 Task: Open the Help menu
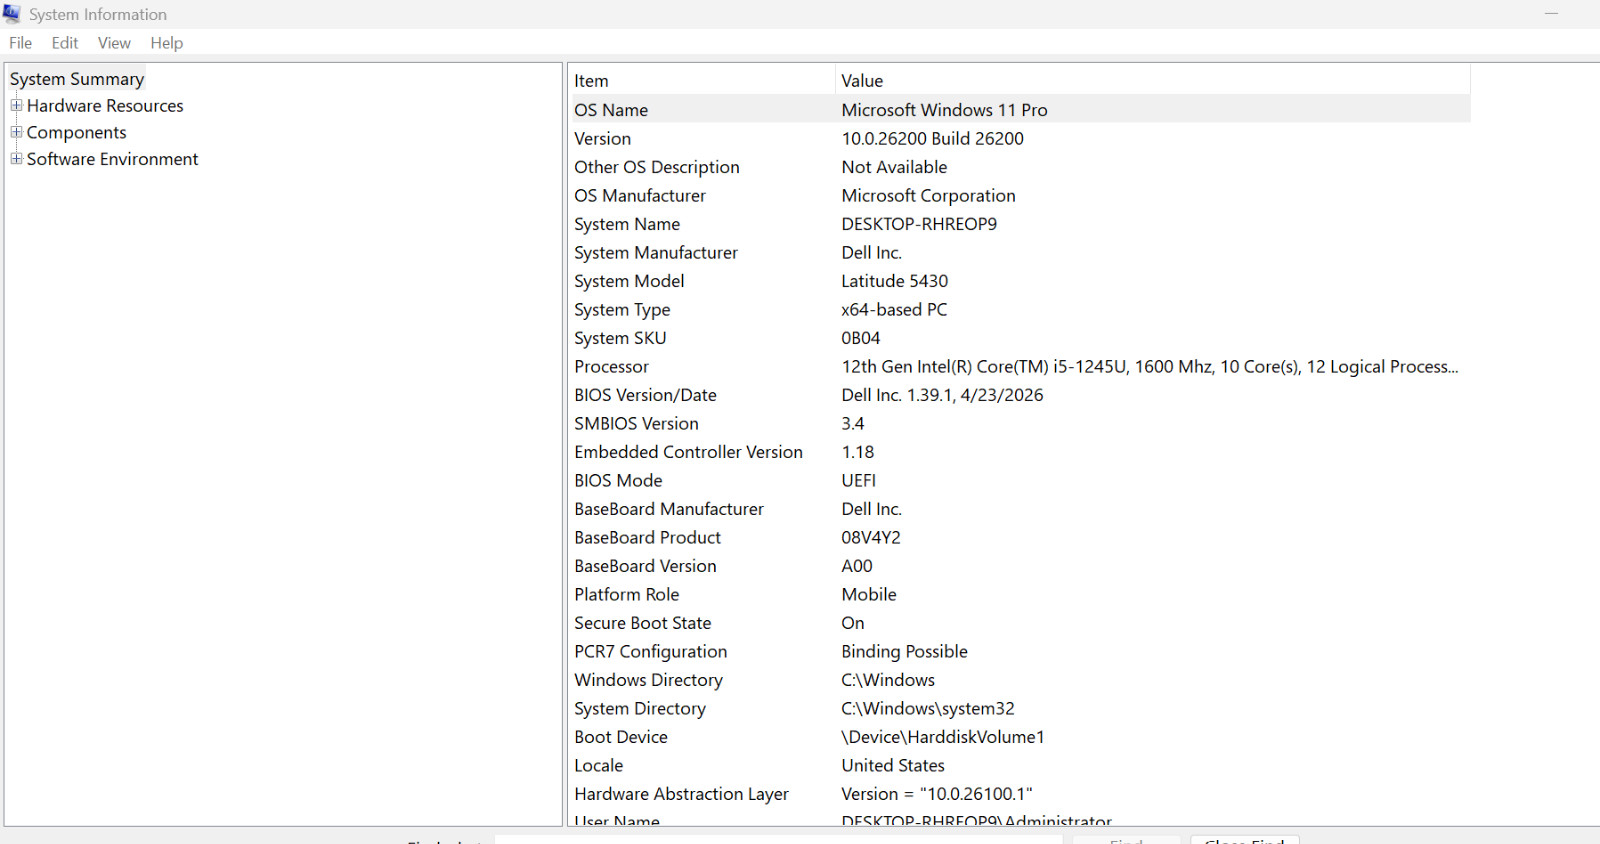(167, 43)
